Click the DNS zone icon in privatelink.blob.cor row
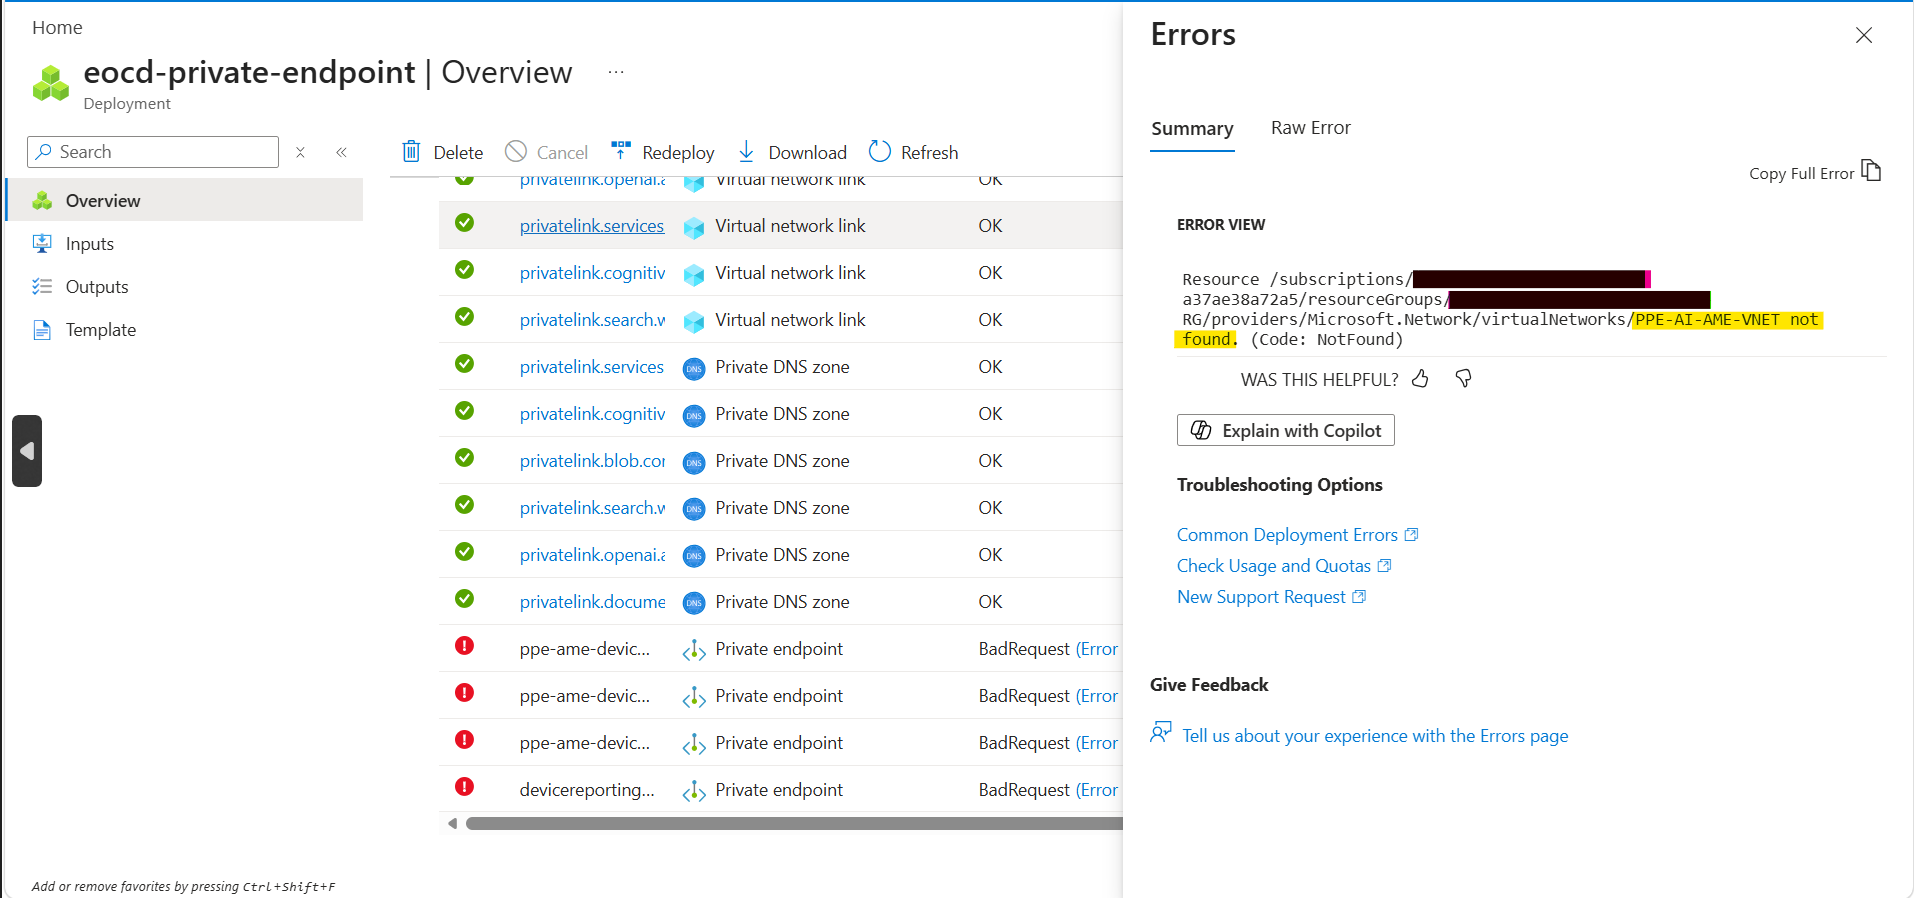Viewport: 1918px width, 898px height. click(694, 462)
